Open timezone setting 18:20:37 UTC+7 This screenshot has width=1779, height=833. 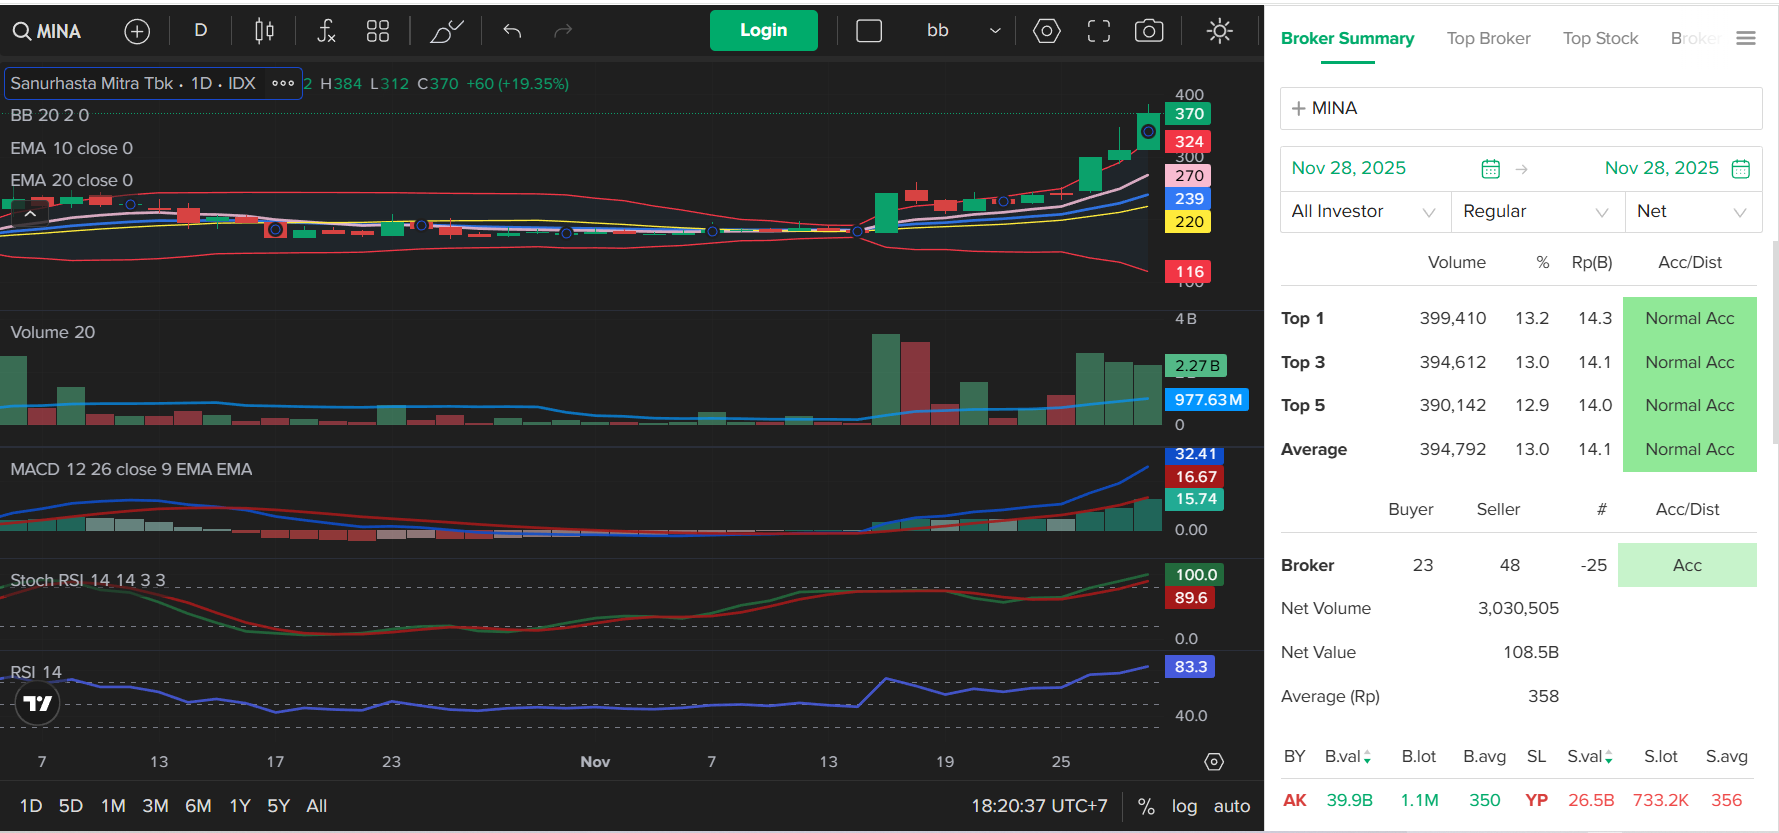(x=1039, y=806)
